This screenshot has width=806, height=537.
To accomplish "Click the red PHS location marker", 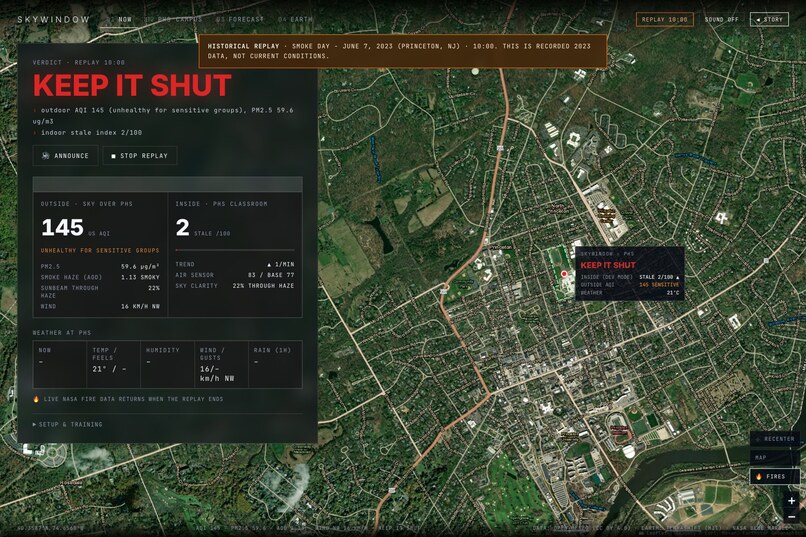I will click(x=564, y=274).
